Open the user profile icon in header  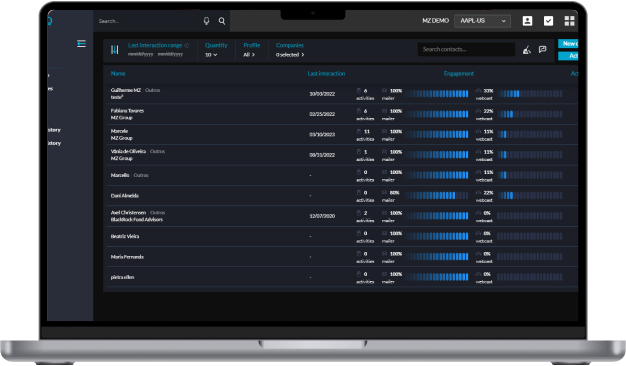pyautogui.click(x=527, y=21)
